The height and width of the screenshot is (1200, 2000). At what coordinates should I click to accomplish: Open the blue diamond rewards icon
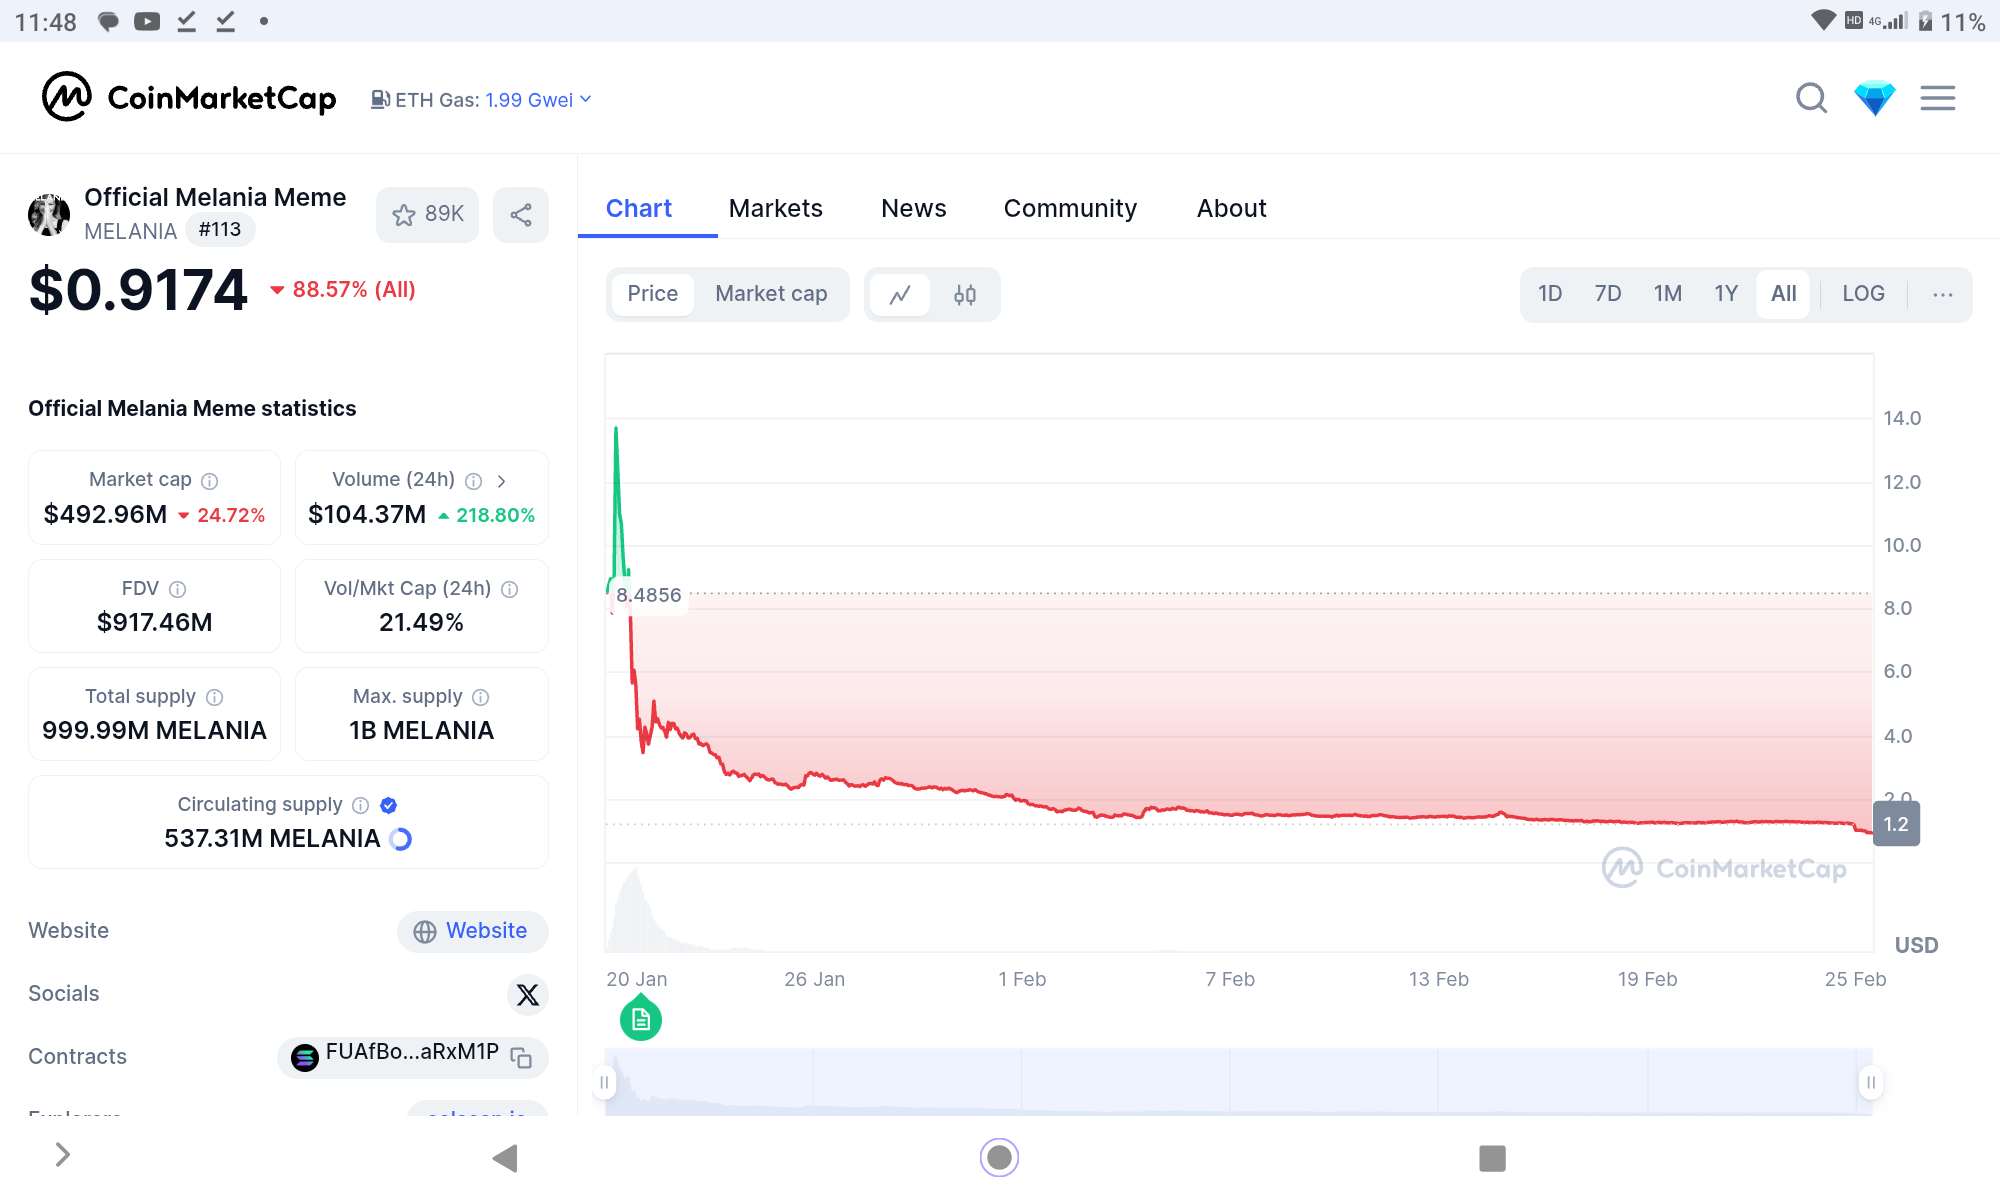(x=1875, y=98)
